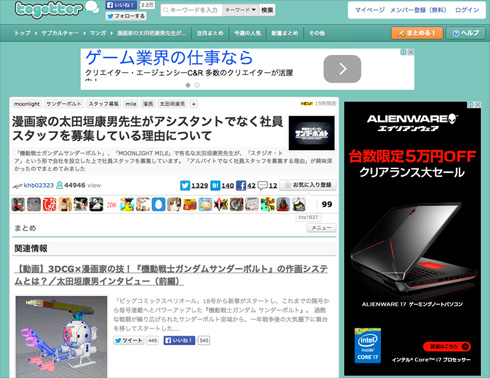The height and width of the screenshot is (378, 490).
Task: Click the ログイン link
Action: coord(467,10)
